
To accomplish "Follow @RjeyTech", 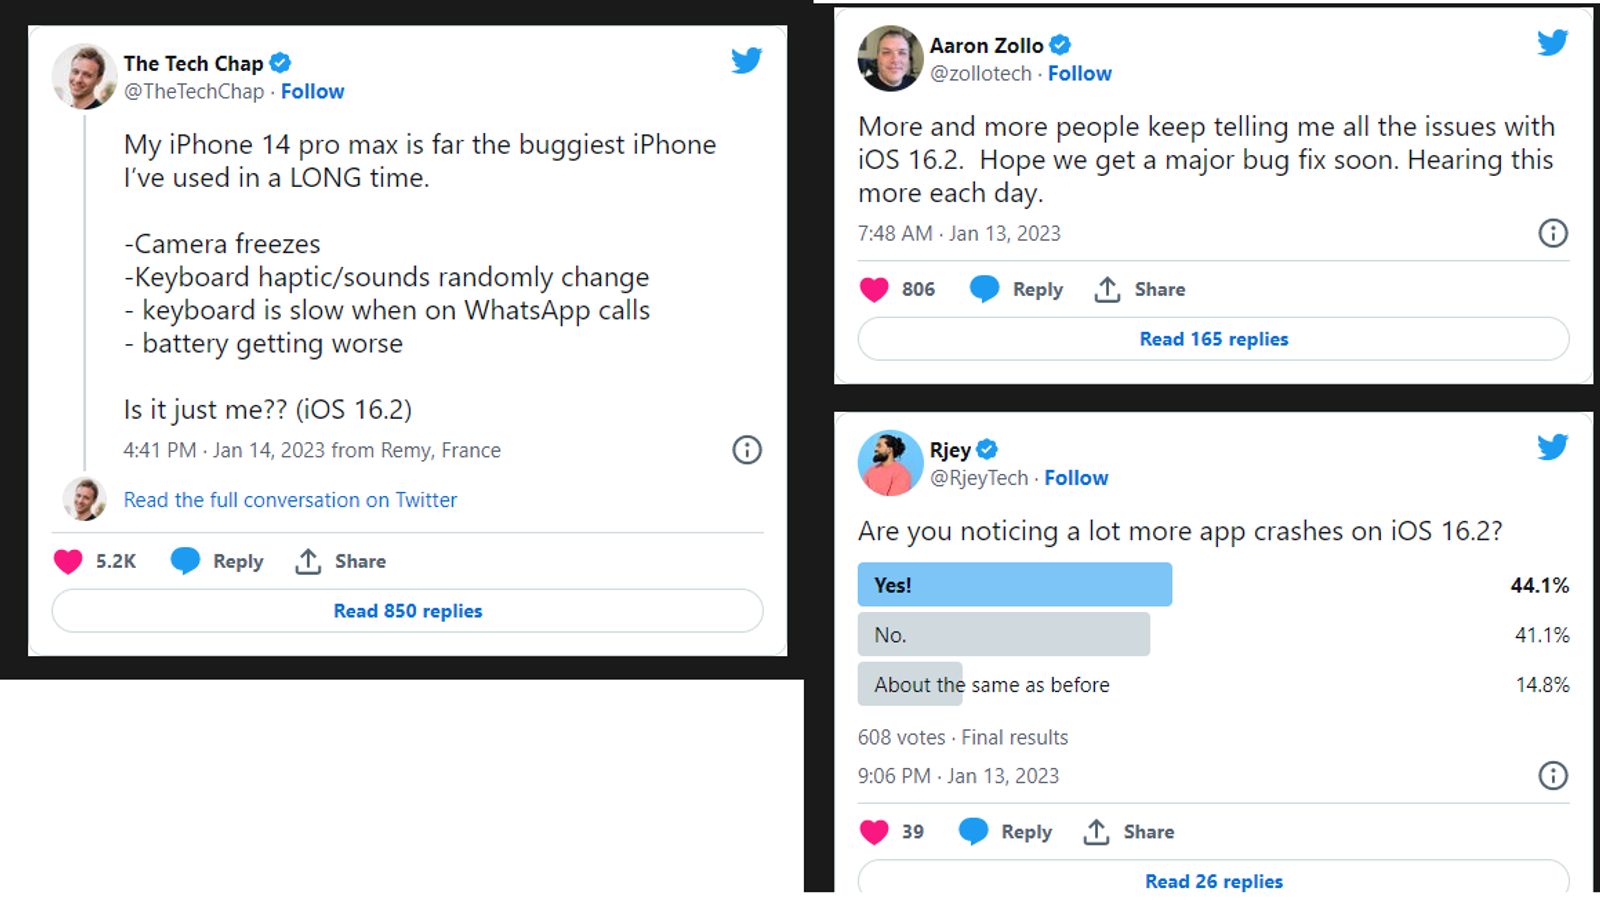I will coord(1076,478).
